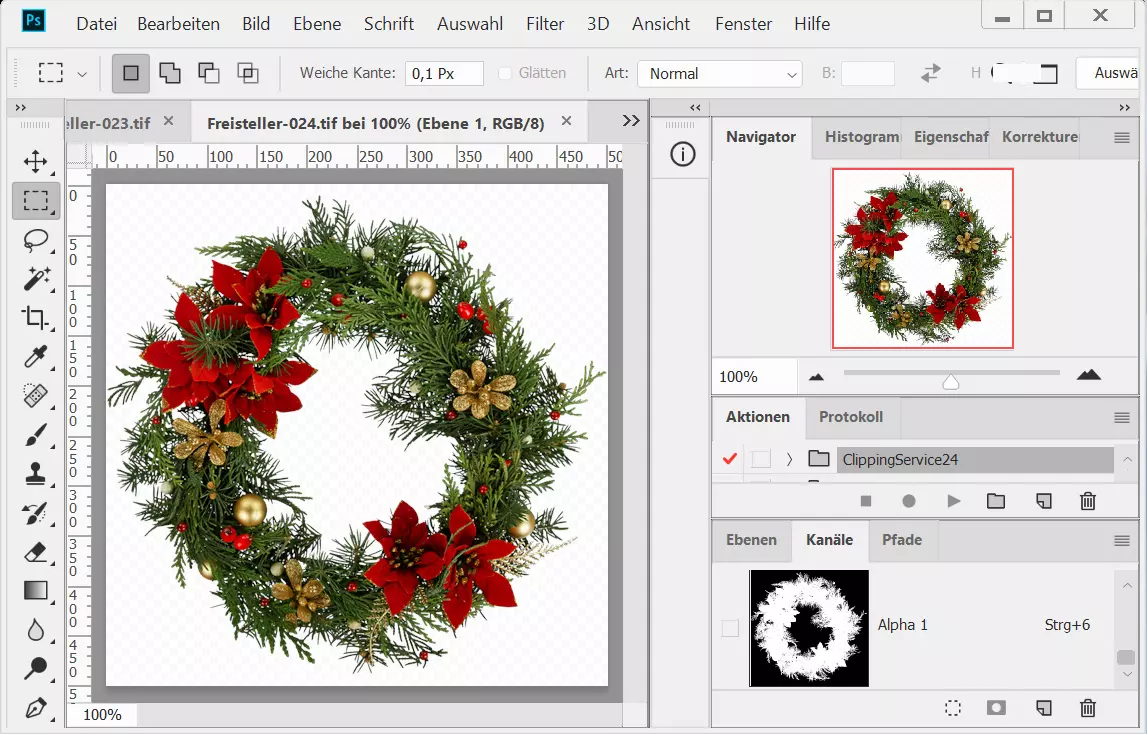Screen dimensions: 1147x734
Task: Switch to the Protokoll tab
Action: 850,417
